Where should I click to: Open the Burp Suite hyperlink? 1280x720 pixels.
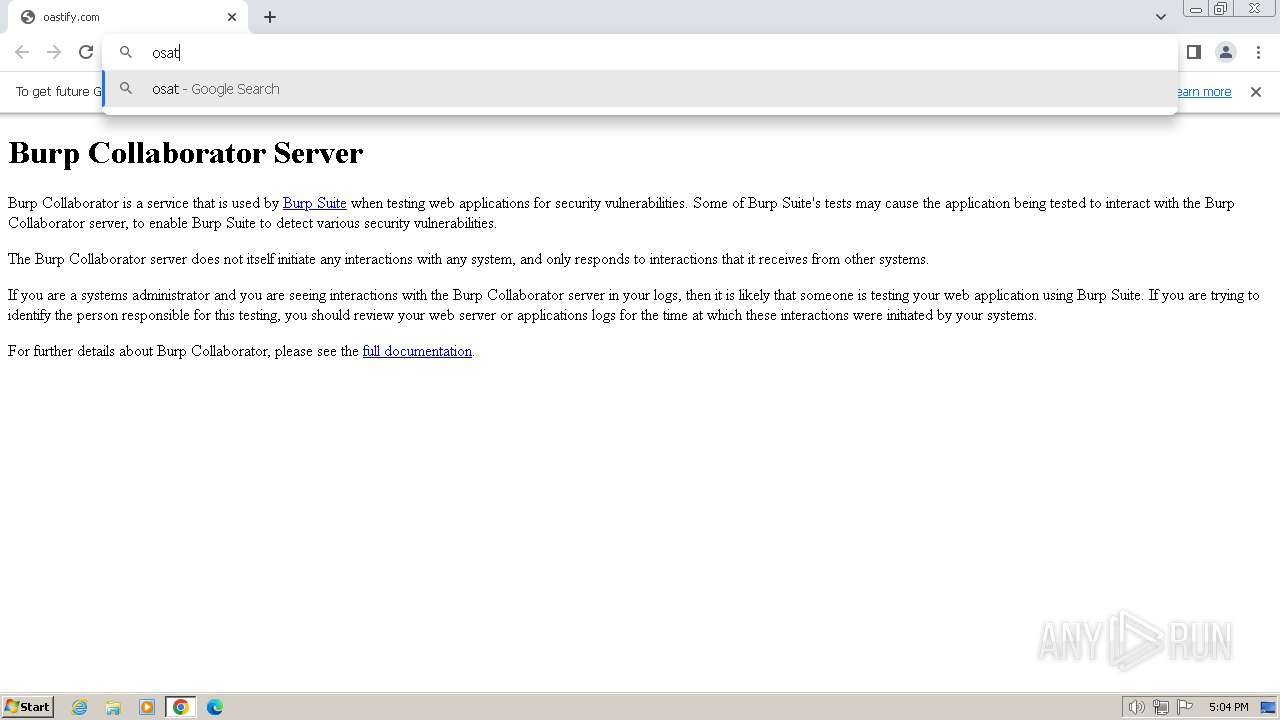click(314, 203)
